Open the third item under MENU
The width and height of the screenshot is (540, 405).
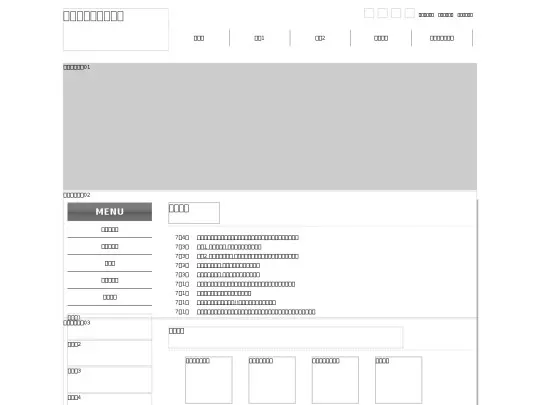tap(110, 263)
